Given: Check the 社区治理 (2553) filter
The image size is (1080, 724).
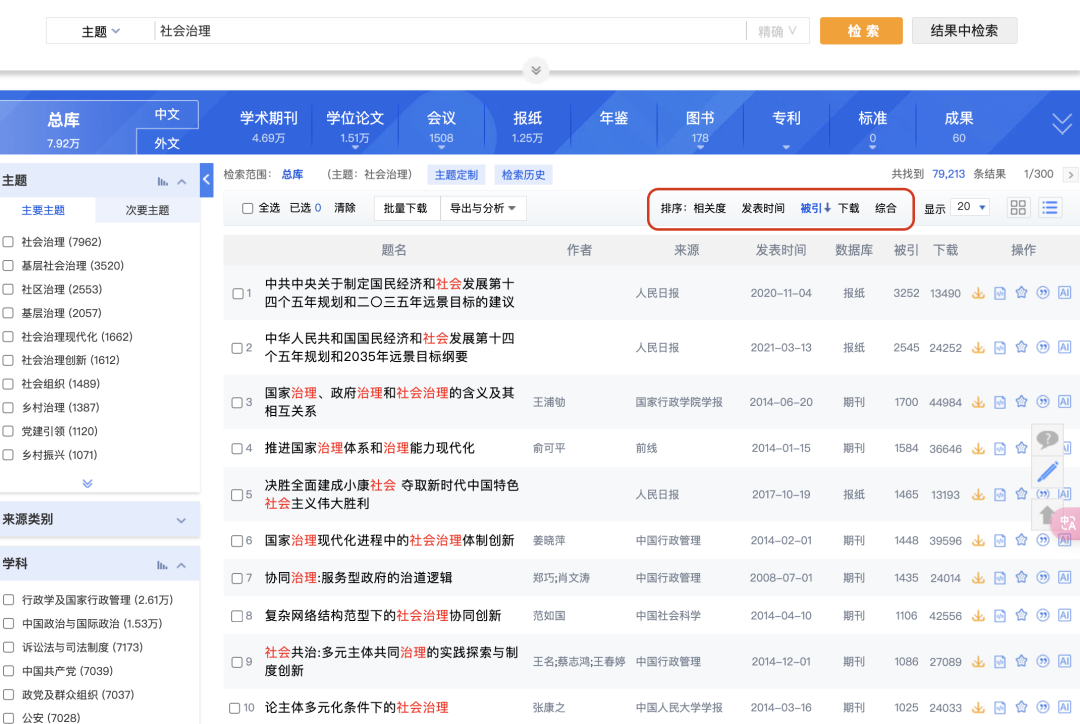Looking at the screenshot, I should coord(8,289).
